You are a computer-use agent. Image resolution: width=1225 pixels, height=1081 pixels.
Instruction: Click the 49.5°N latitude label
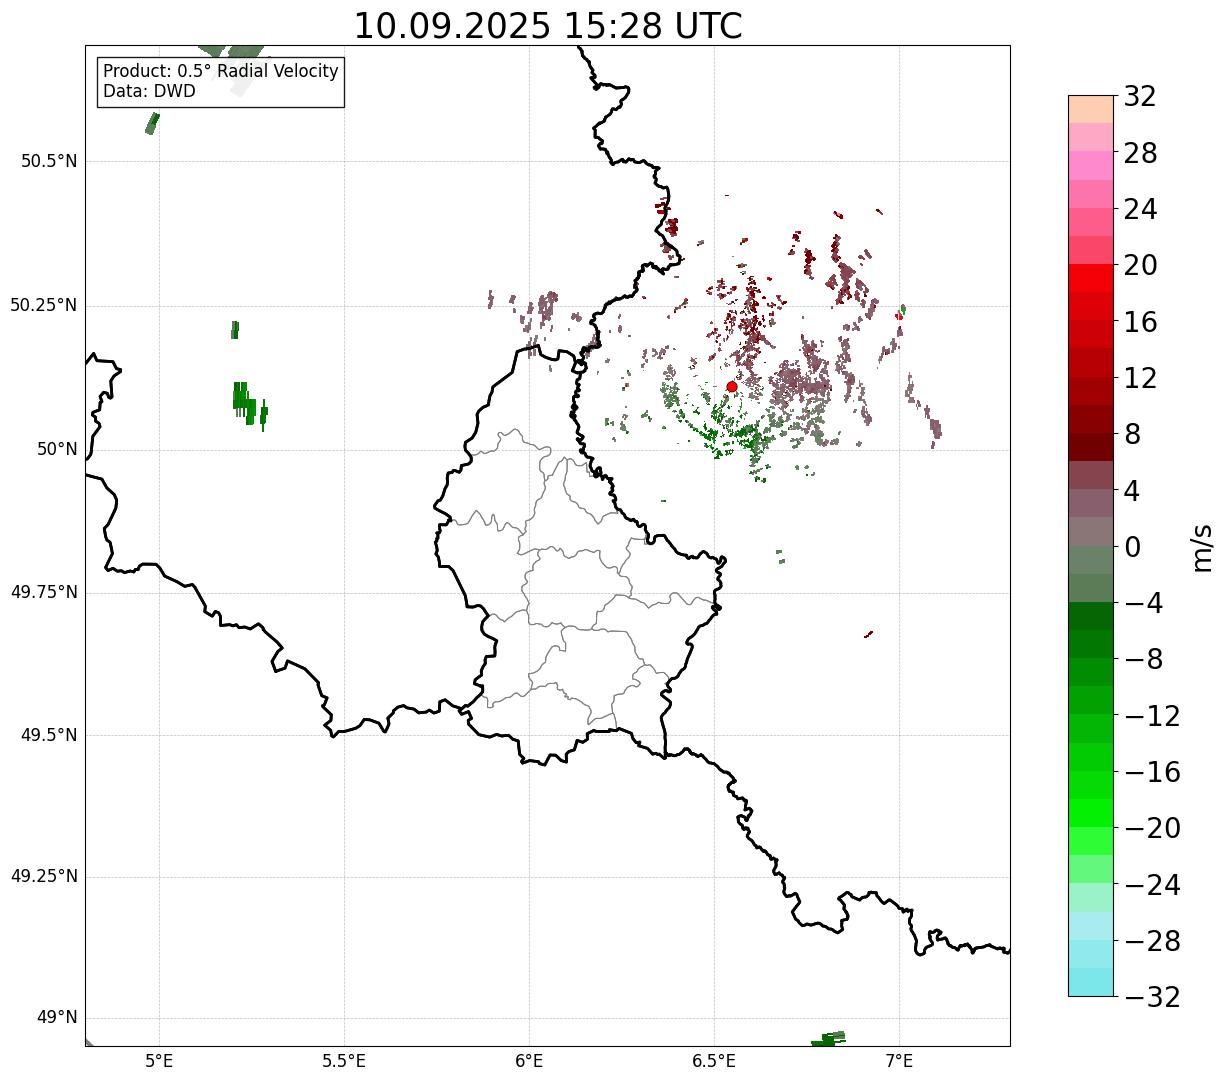pyautogui.click(x=49, y=735)
